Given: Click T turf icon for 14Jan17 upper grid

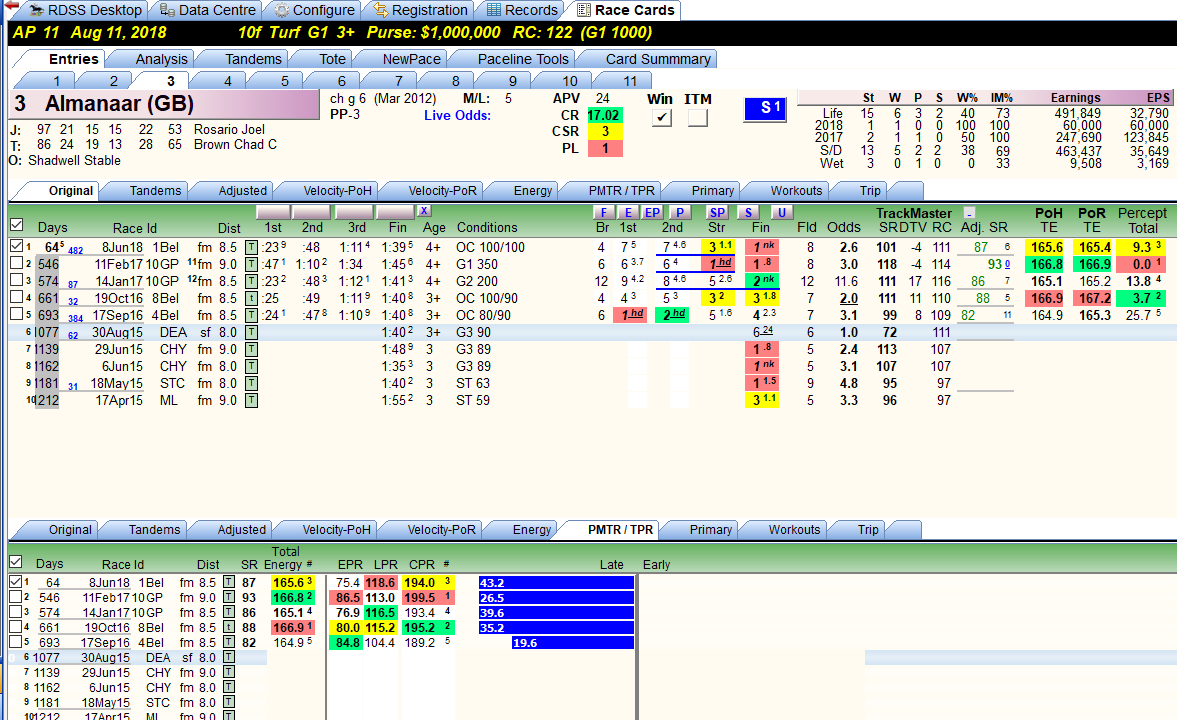Looking at the screenshot, I should (x=251, y=282).
